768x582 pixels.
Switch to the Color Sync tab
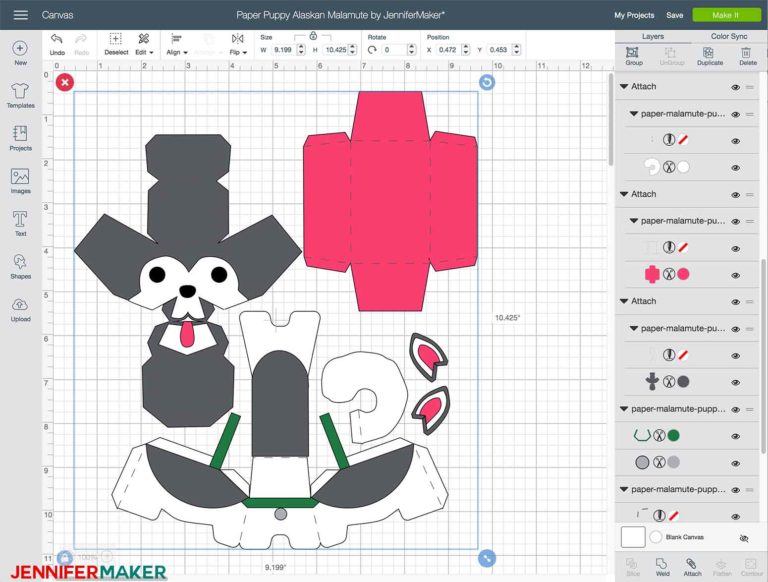pos(729,36)
